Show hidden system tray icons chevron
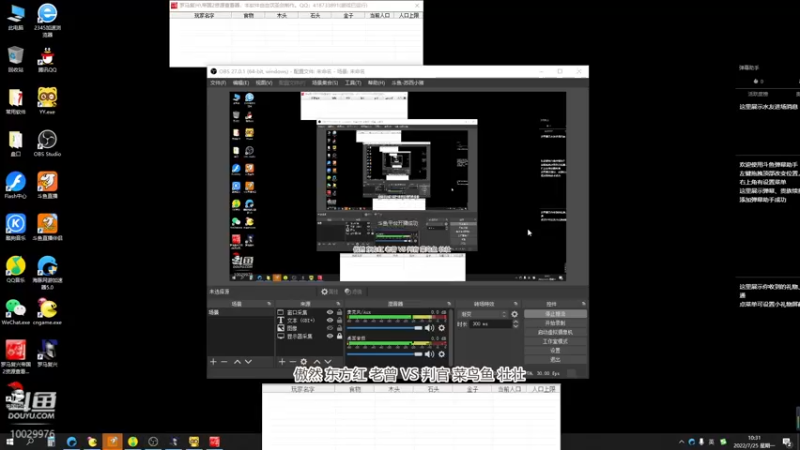The image size is (800, 450). 682,442
